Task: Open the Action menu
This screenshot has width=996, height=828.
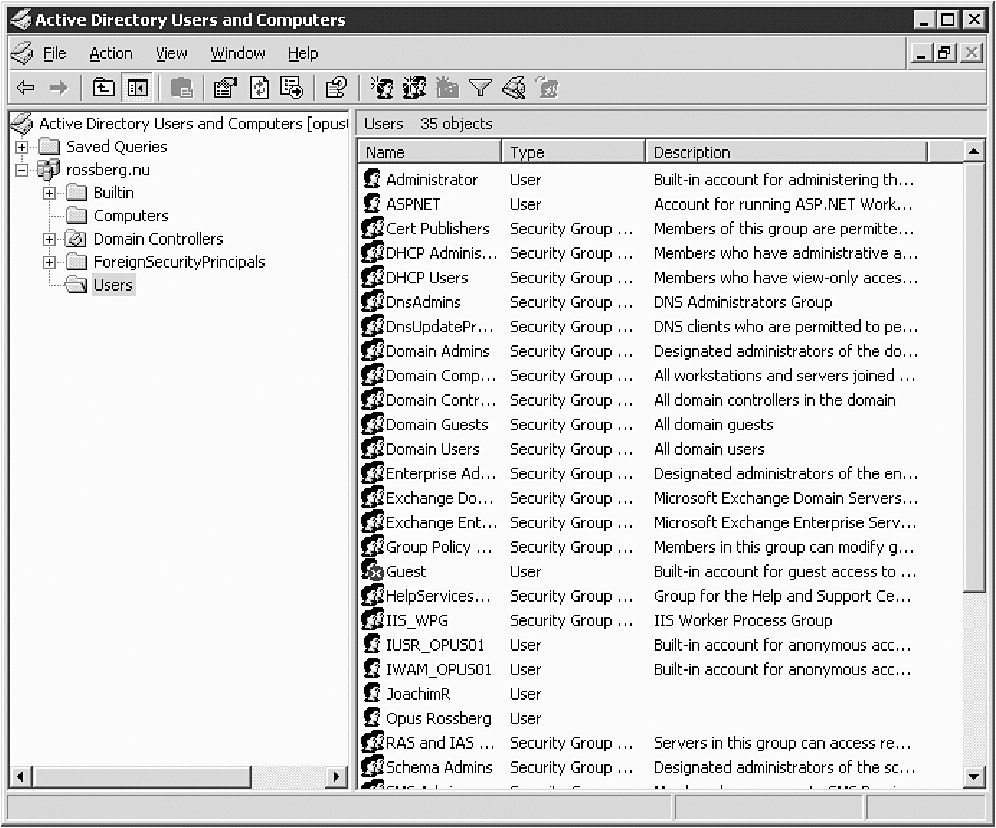Action: pos(110,54)
